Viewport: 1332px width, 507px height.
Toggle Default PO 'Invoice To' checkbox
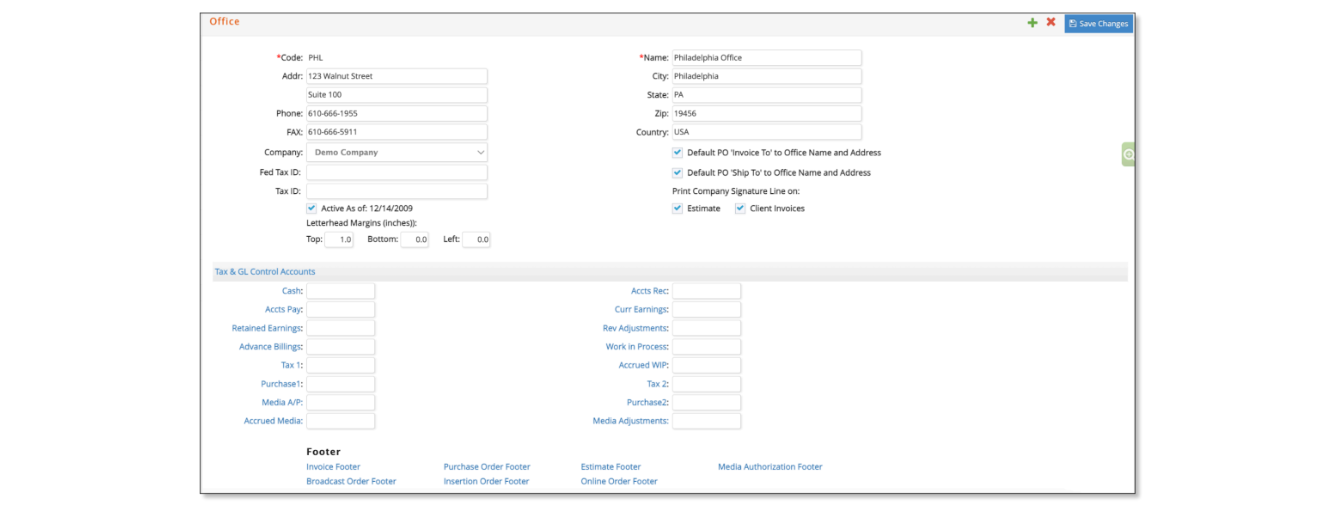(x=677, y=153)
